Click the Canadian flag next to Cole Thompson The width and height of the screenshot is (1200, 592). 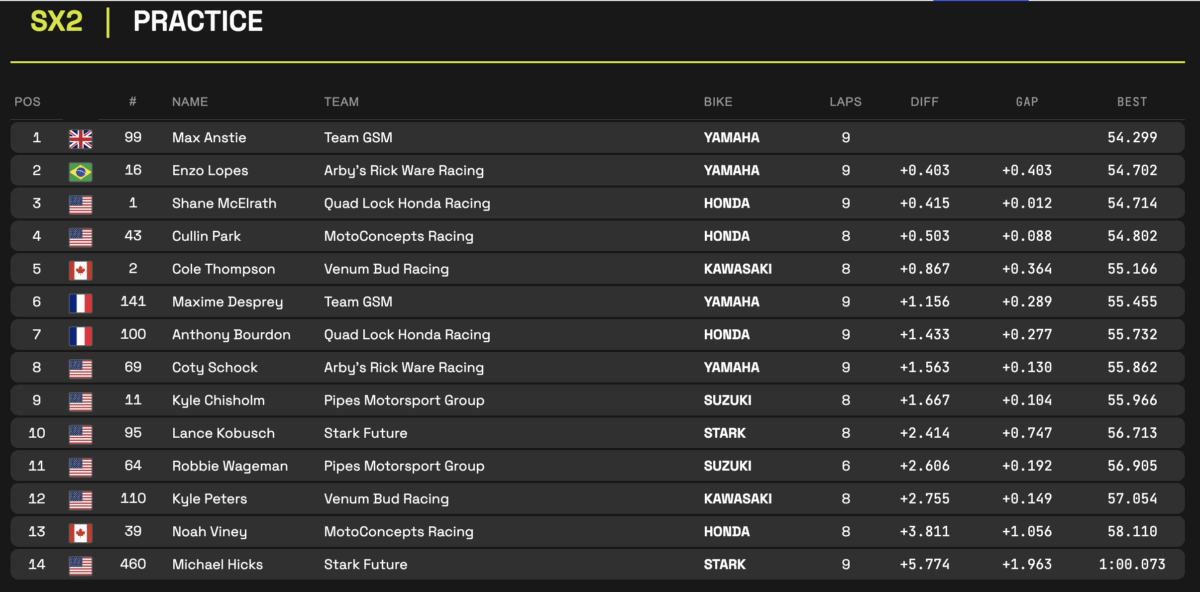tap(80, 270)
